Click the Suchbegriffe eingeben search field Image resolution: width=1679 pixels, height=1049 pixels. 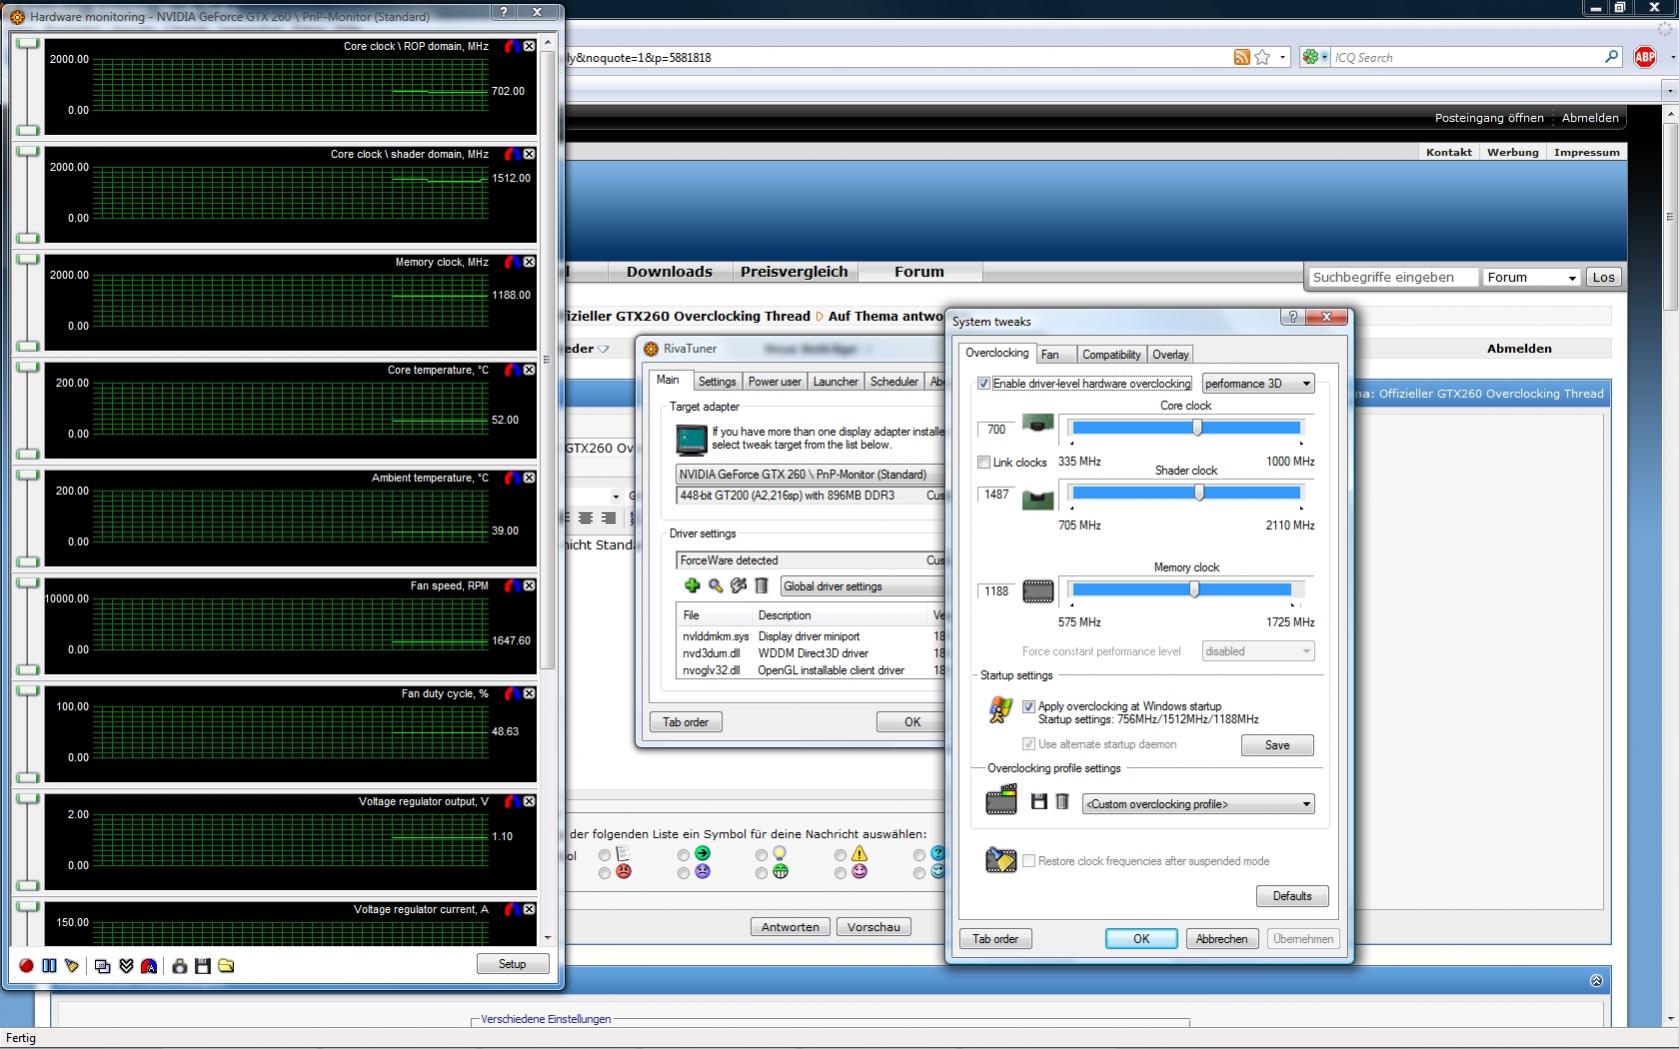pyautogui.click(x=1392, y=277)
